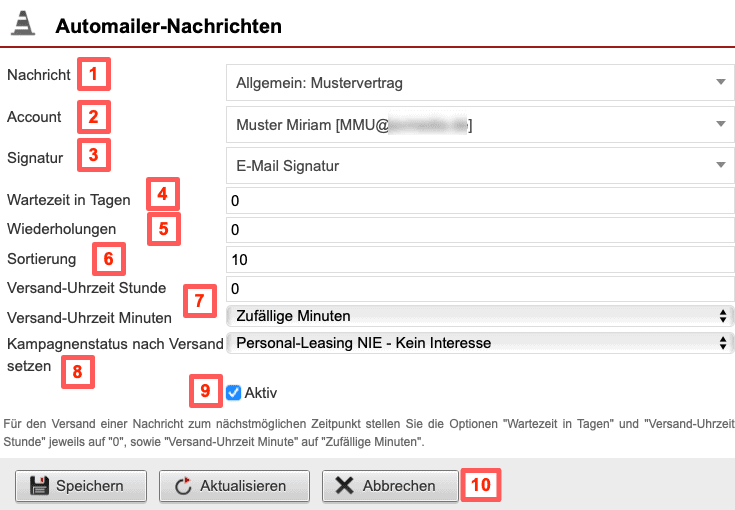Open the Nachricht dropdown showing Allgemein: Mustervertrag

coord(480,82)
